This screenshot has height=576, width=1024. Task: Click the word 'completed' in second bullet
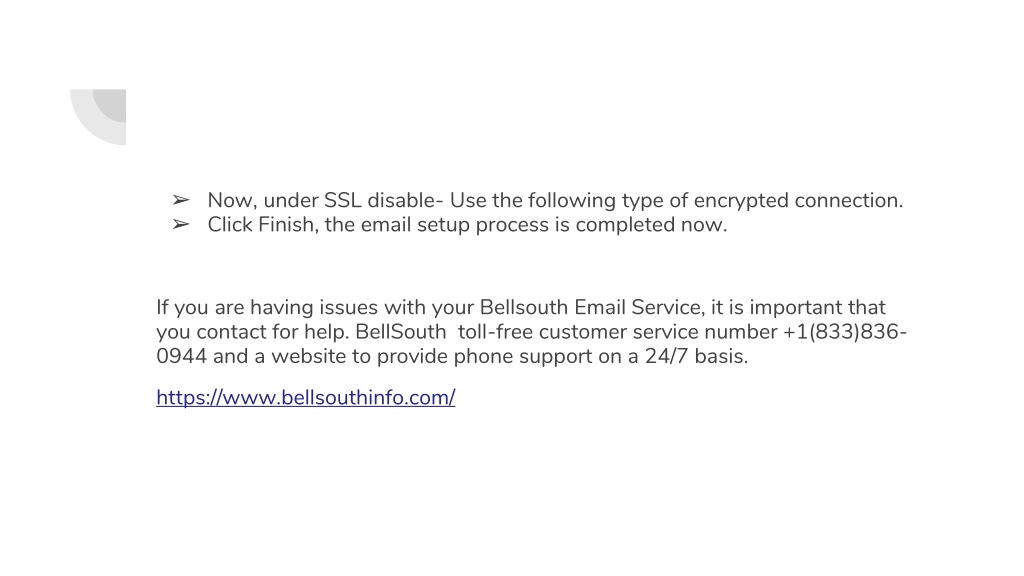(x=625, y=225)
